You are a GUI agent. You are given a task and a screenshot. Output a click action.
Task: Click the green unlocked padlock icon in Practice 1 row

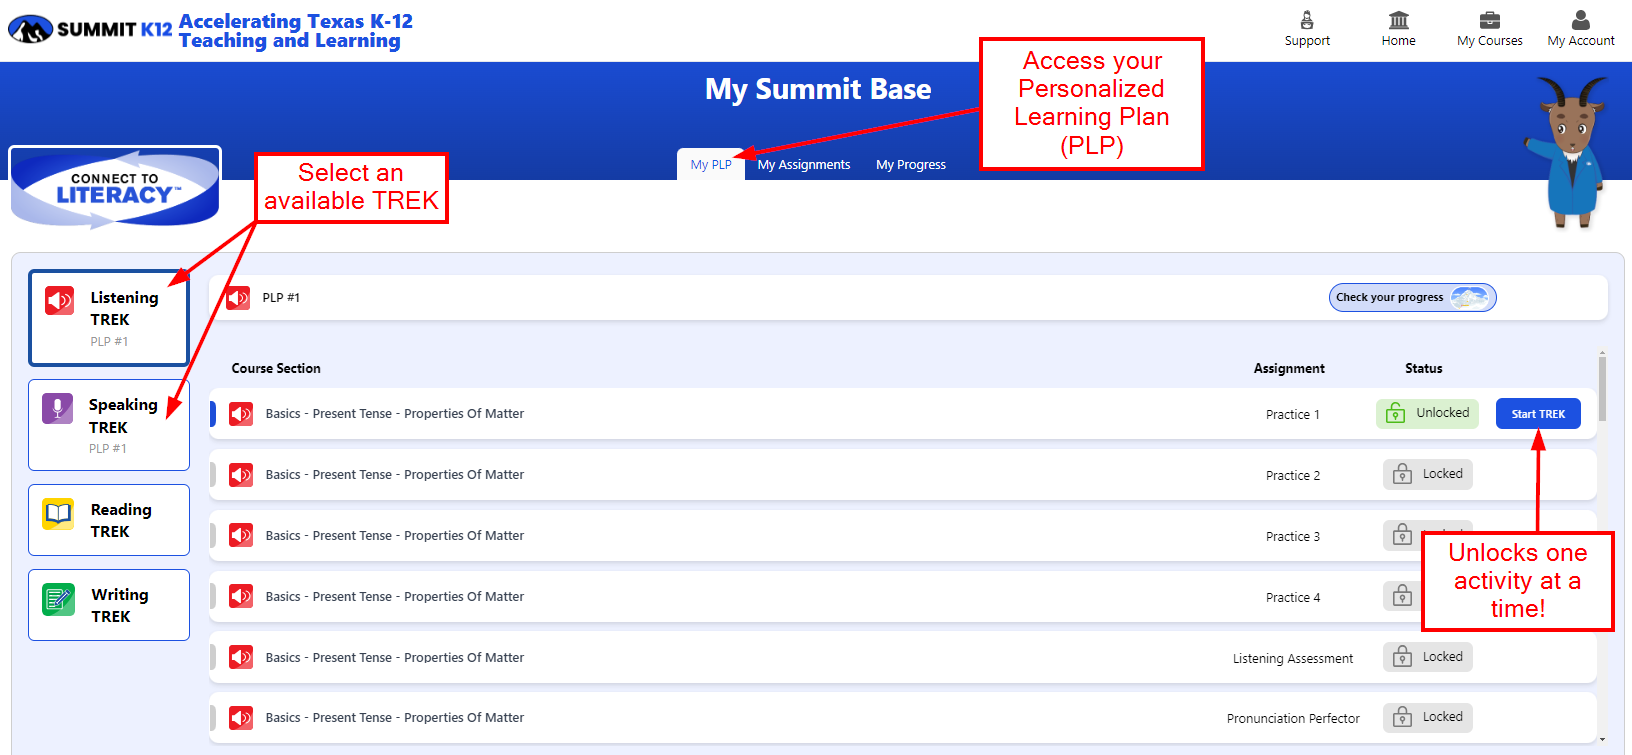[x=1395, y=413]
